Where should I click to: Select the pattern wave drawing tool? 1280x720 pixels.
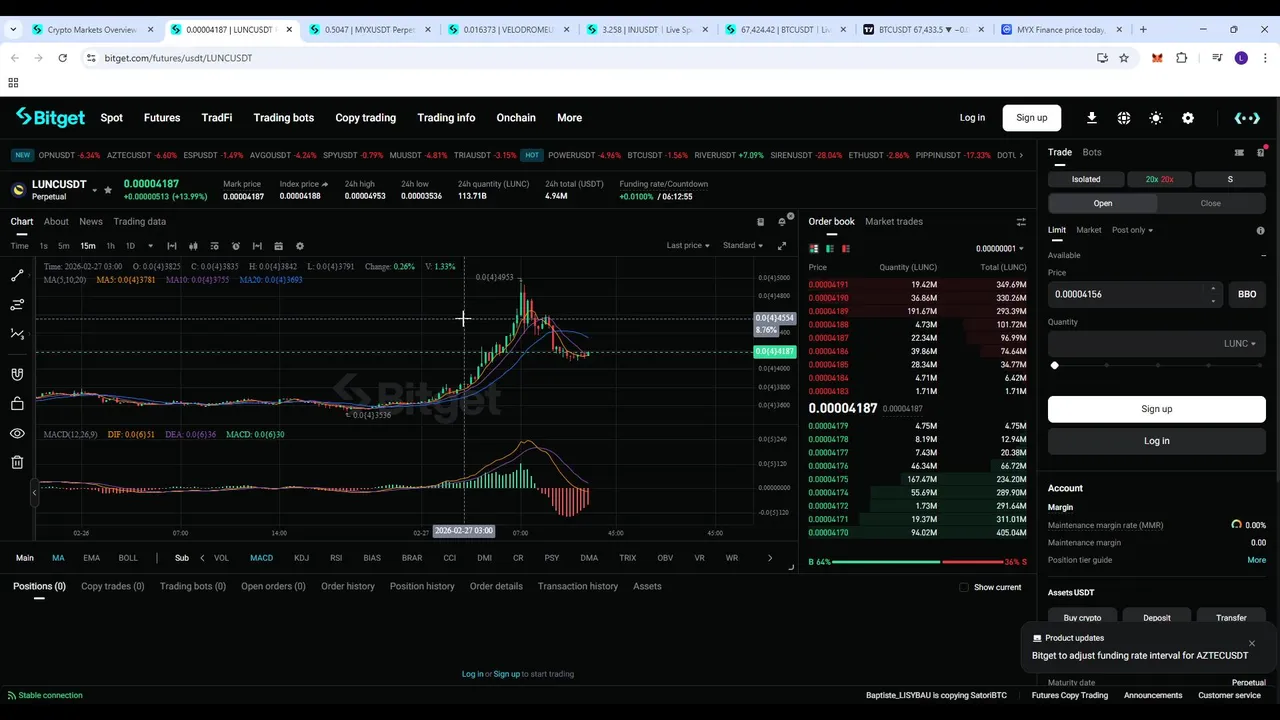(17, 334)
